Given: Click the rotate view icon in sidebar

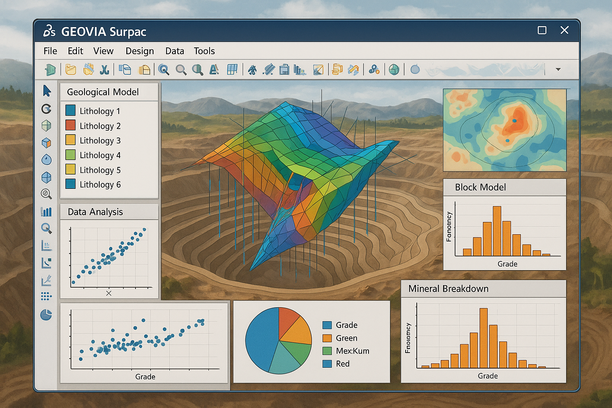Looking at the screenshot, I should (47, 108).
